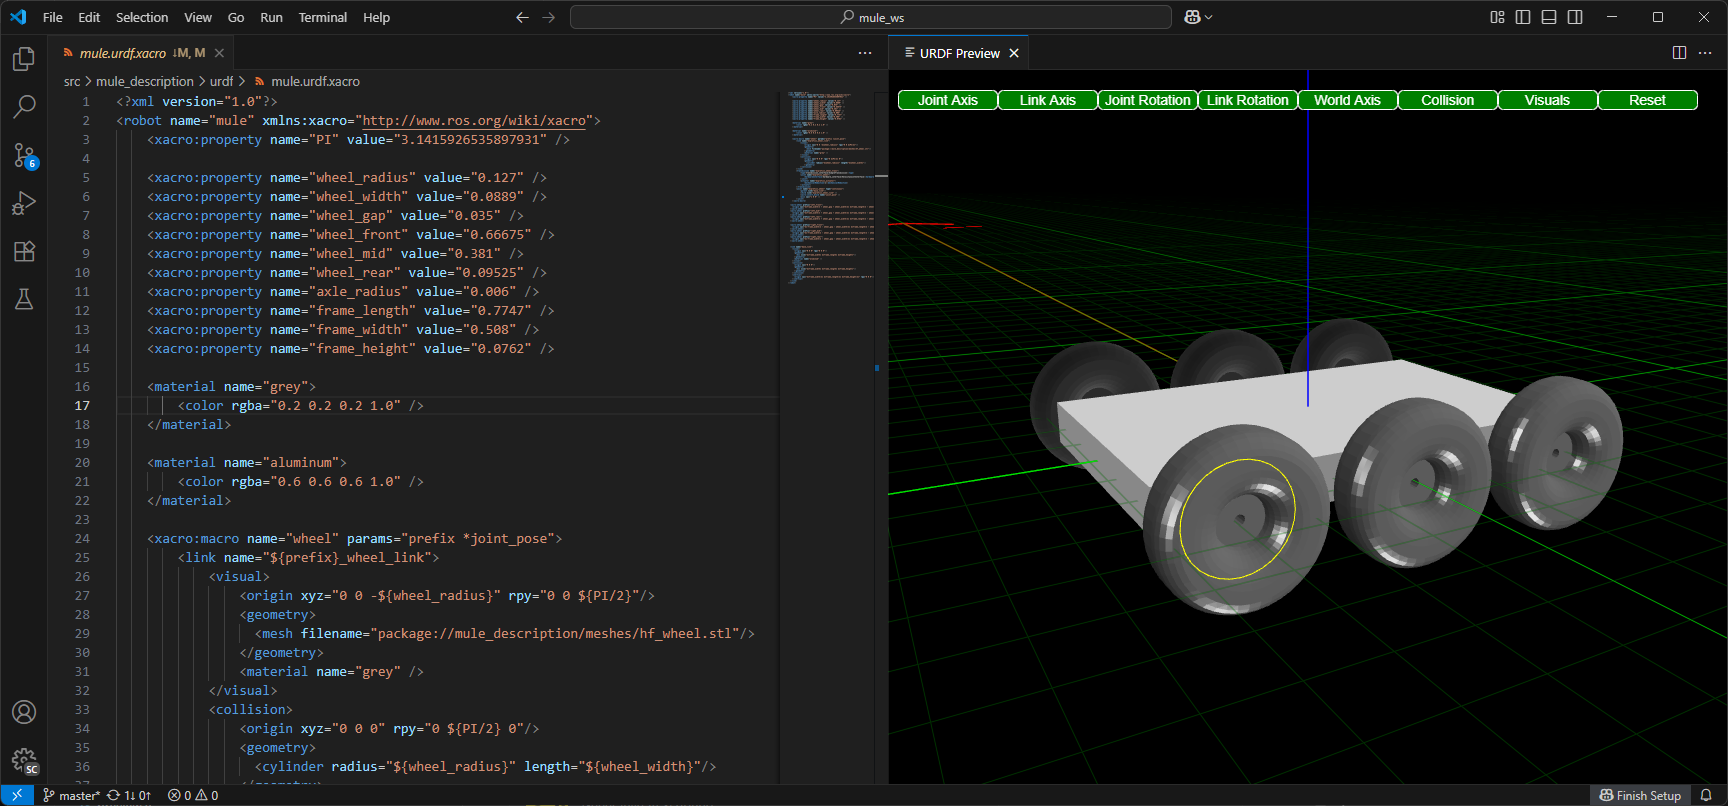Click the rgba "0.2 0.2 0.2 1.0" value

338,405
